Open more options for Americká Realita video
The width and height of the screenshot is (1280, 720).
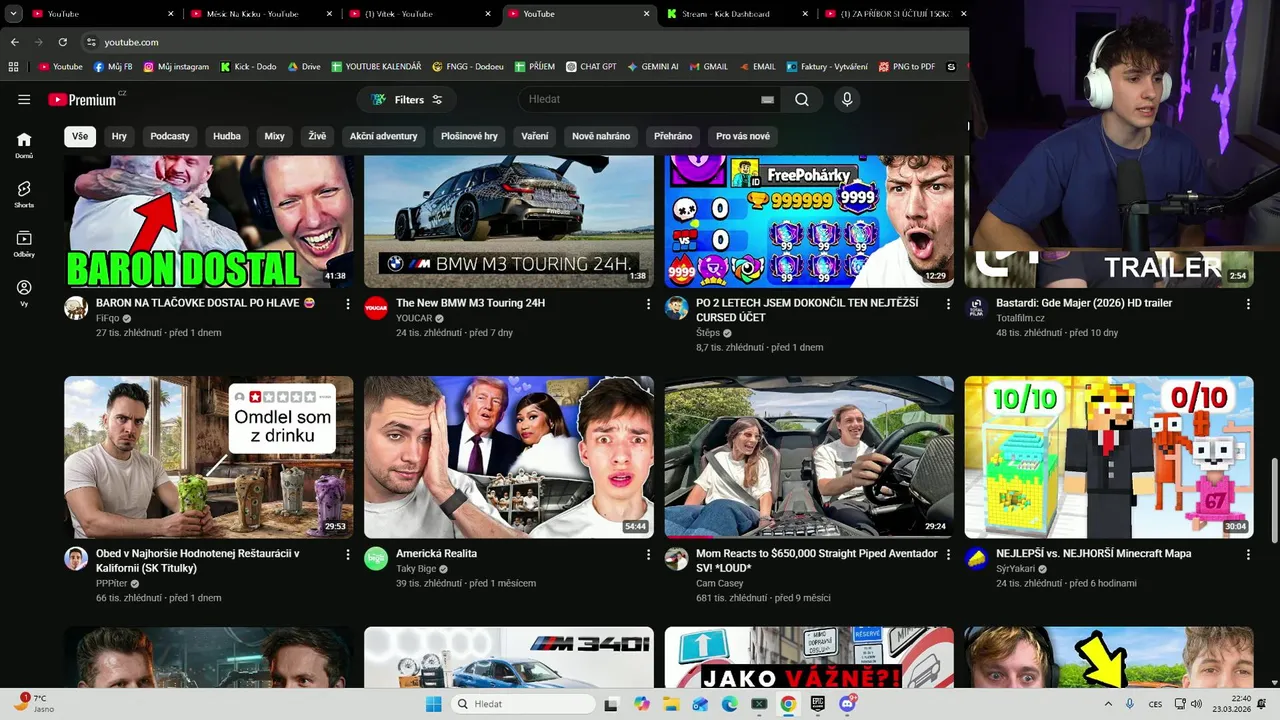coord(648,554)
